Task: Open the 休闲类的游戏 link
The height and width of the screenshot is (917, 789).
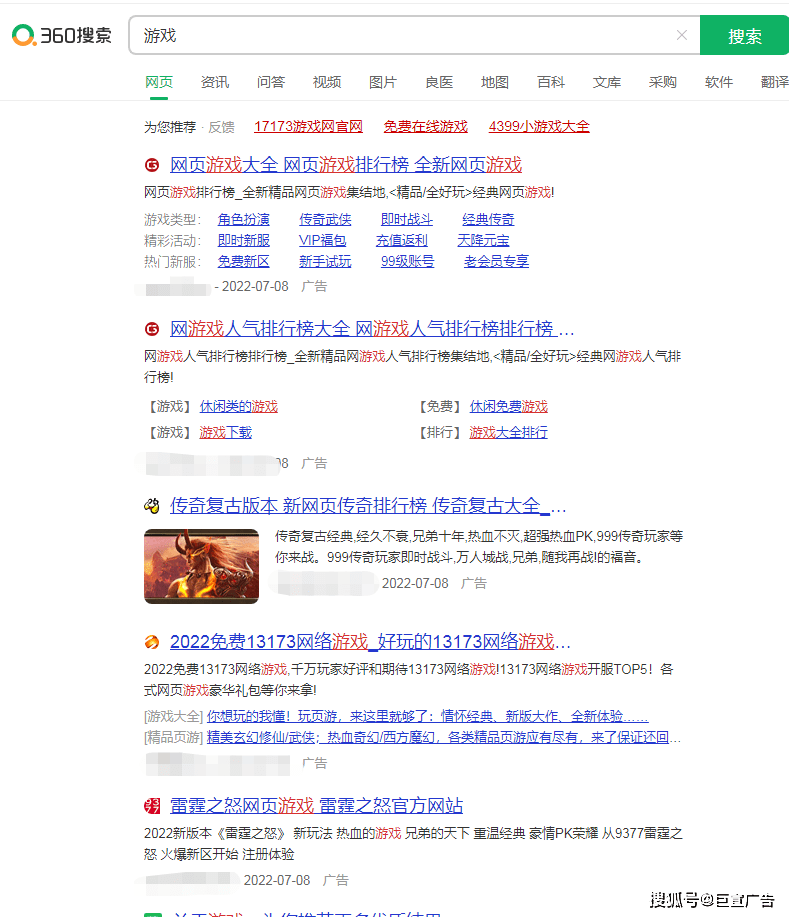Action: coord(239,406)
